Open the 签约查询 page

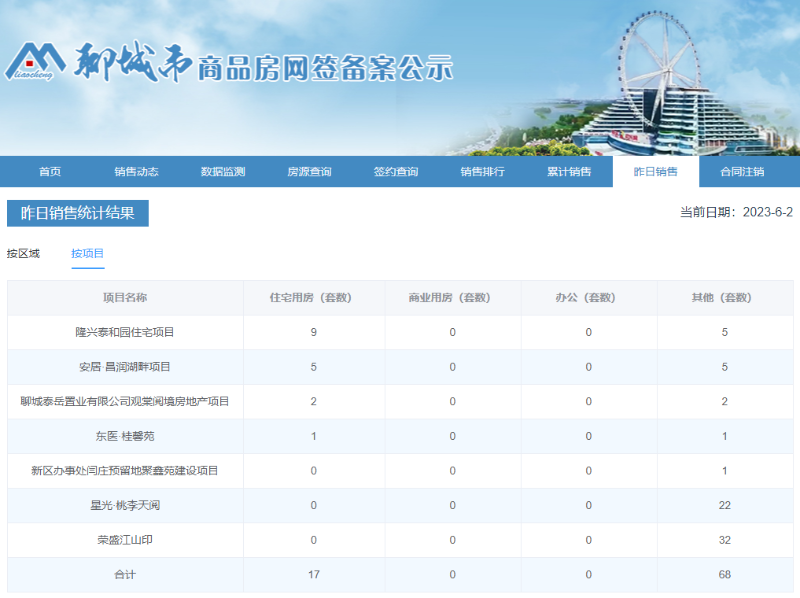click(396, 171)
